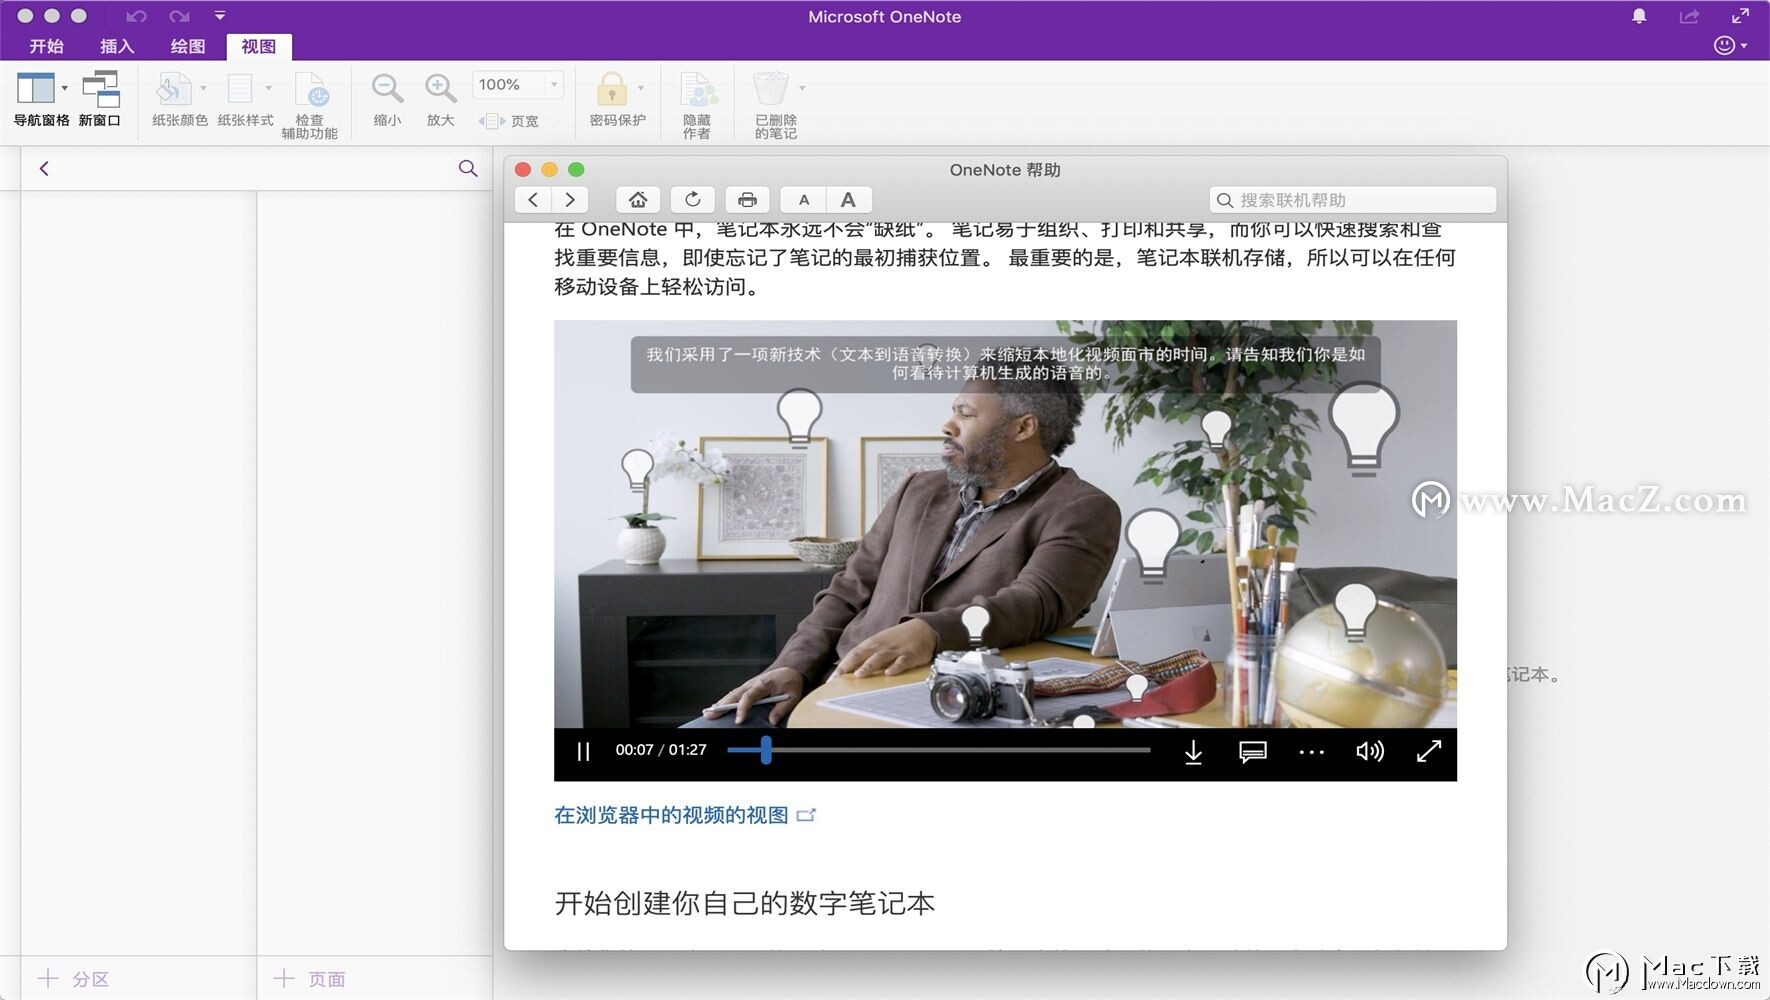Open the video more options menu
The height and width of the screenshot is (1000, 1770).
[x=1311, y=752]
